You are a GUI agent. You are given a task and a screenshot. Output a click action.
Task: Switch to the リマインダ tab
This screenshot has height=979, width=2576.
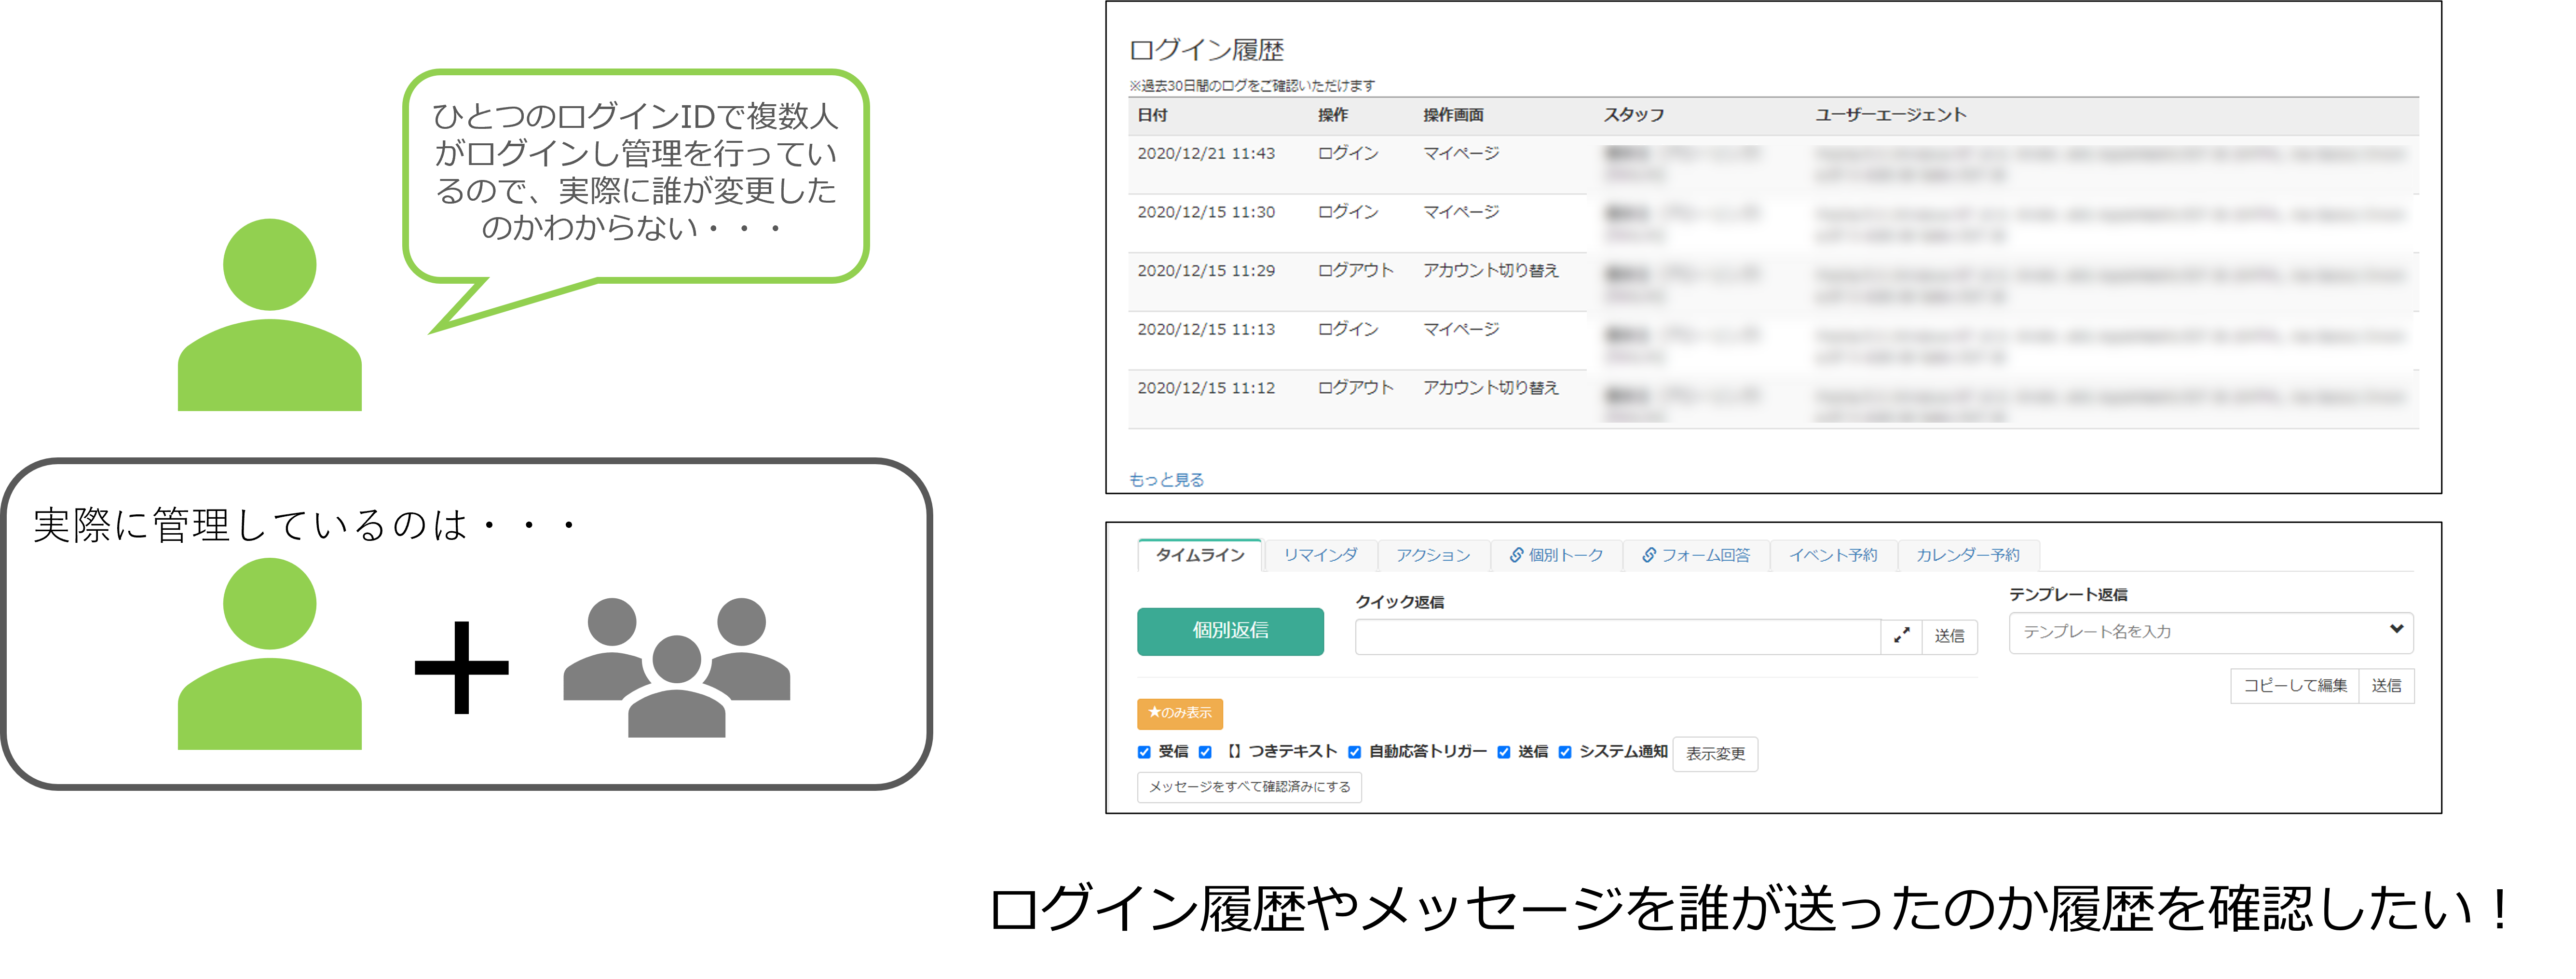1321,555
